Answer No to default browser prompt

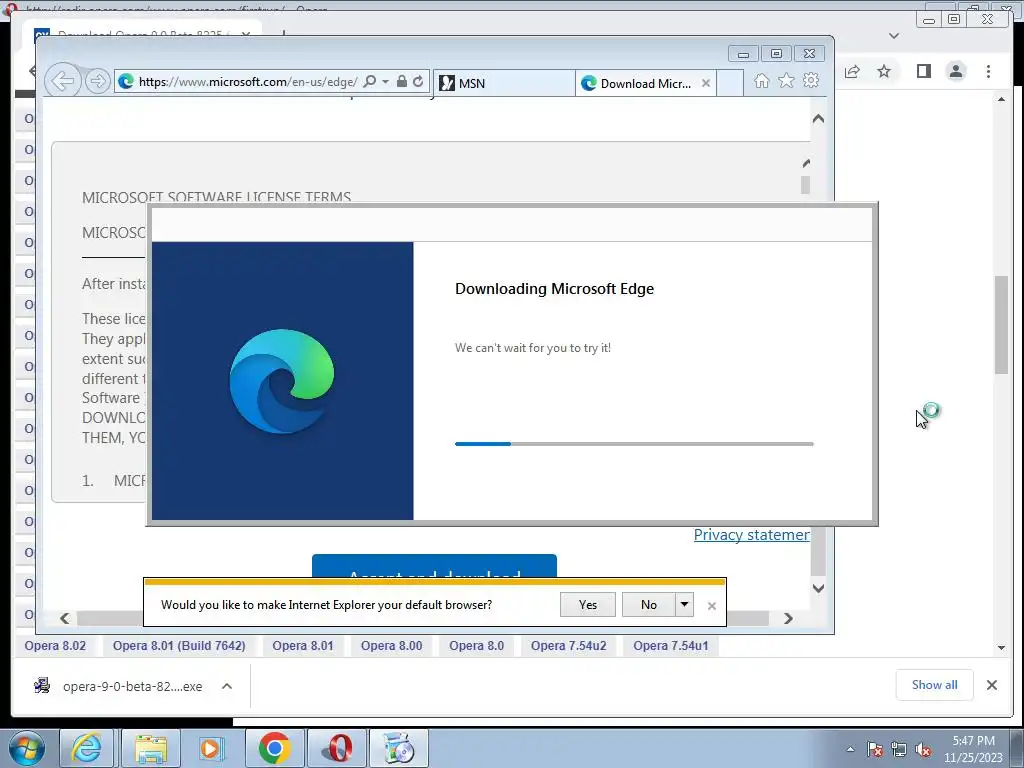(x=648, y=605)
